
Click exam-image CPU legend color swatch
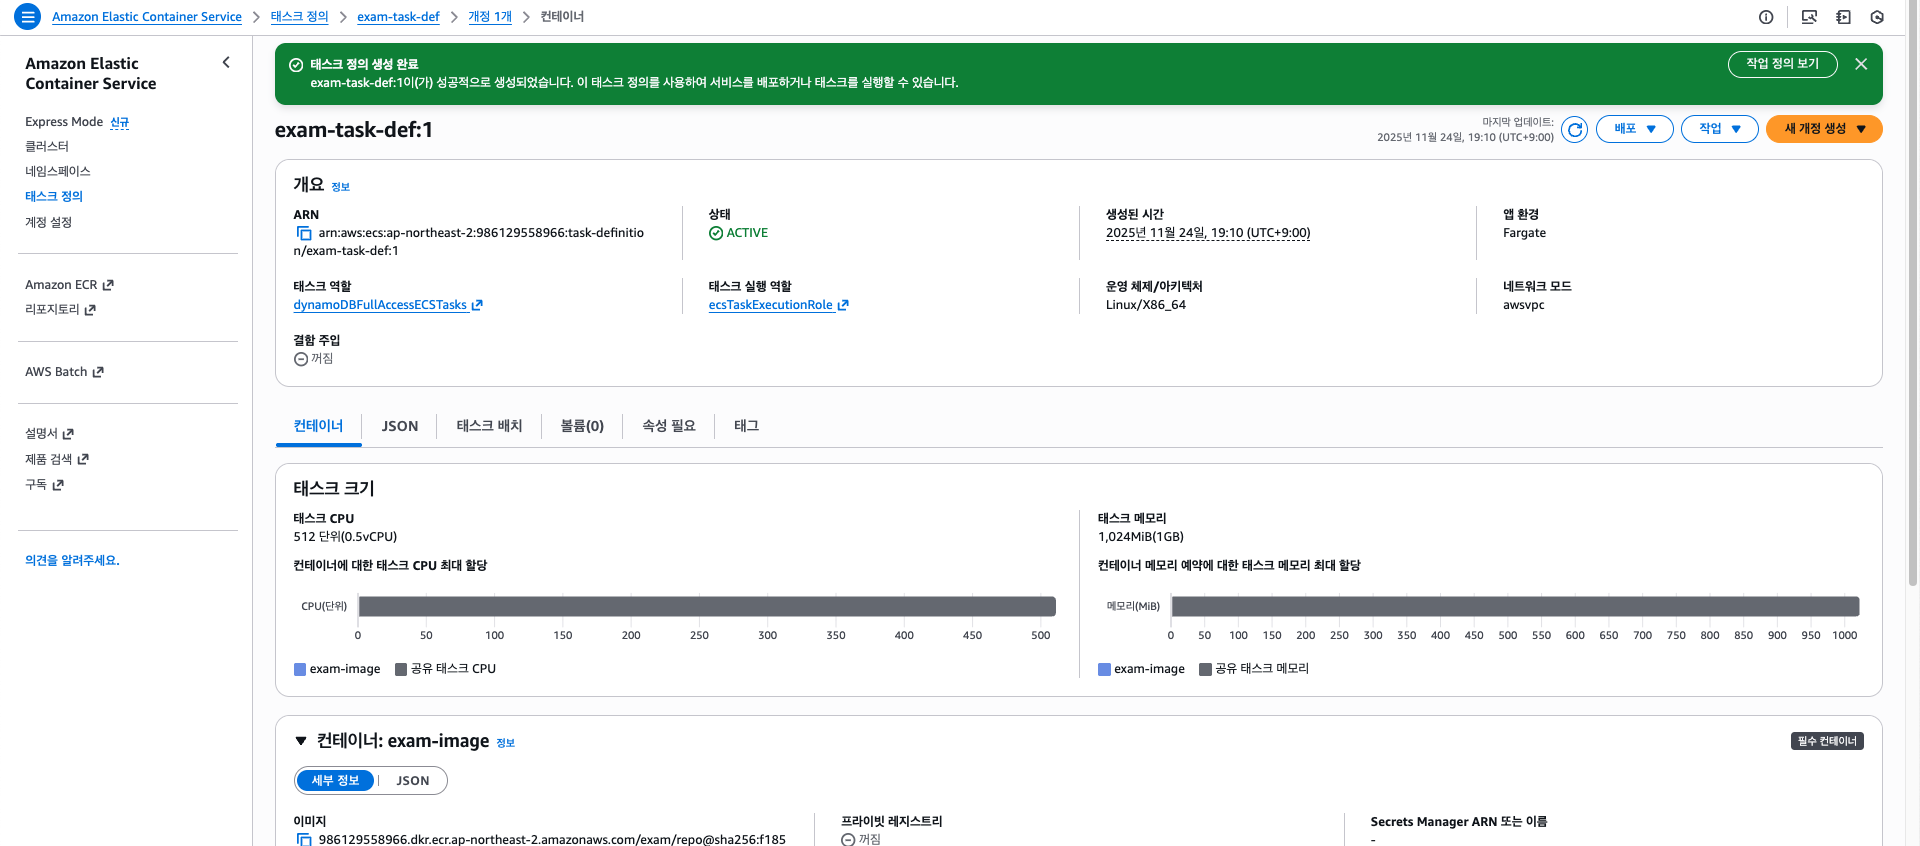coord(300,669)
